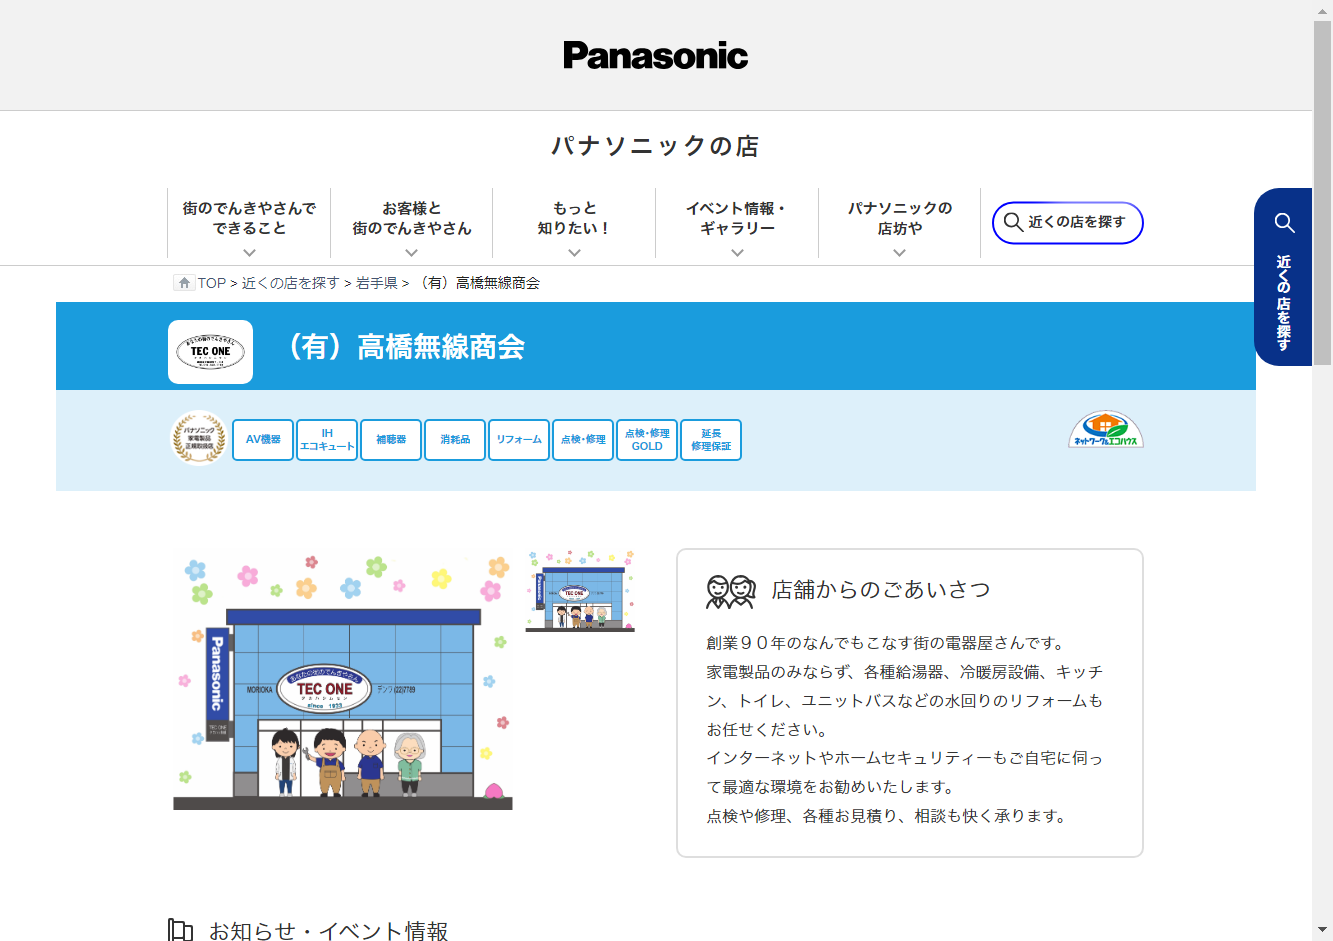1333x941 pixels.
Task: Open the blue 近くの店を探す side tab
Action: point(1283,277)
